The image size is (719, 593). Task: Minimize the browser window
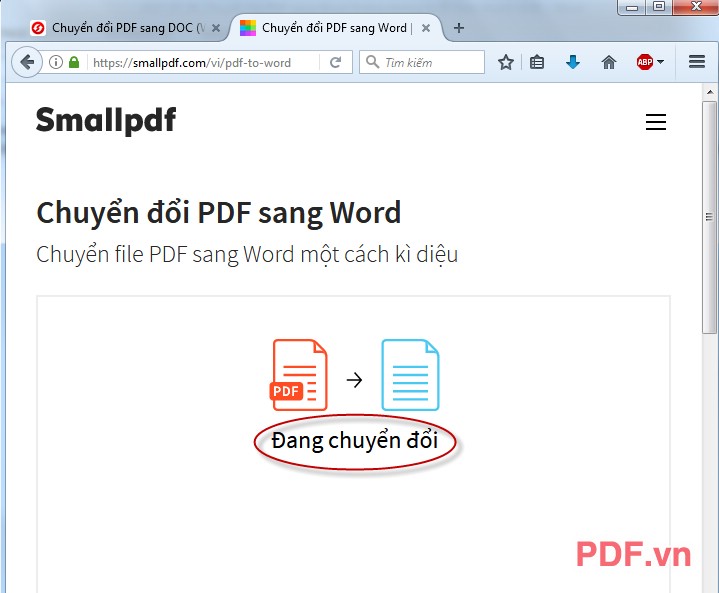[x=632, y=7]
